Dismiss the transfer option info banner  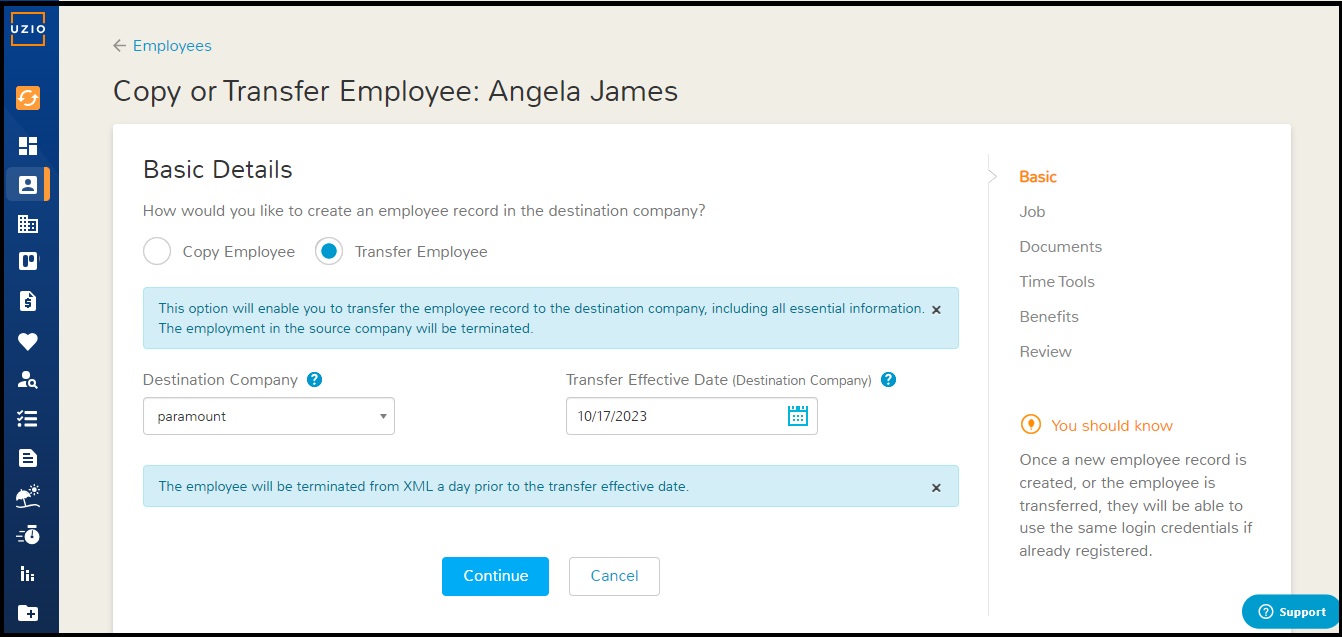click(936, 310)
